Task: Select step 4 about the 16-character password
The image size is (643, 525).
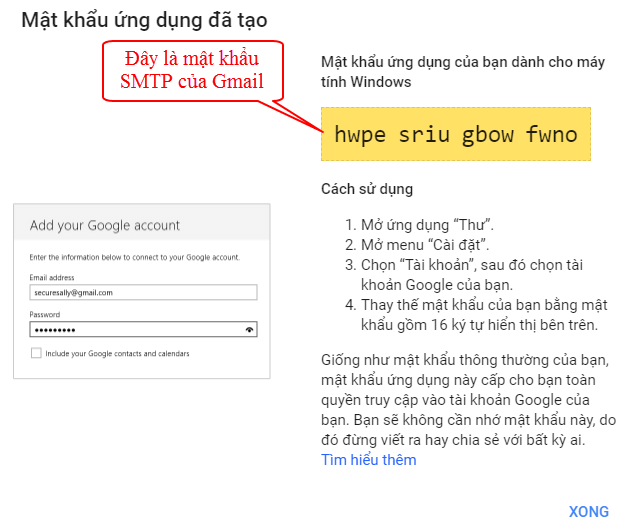Action: pos(476,314)
